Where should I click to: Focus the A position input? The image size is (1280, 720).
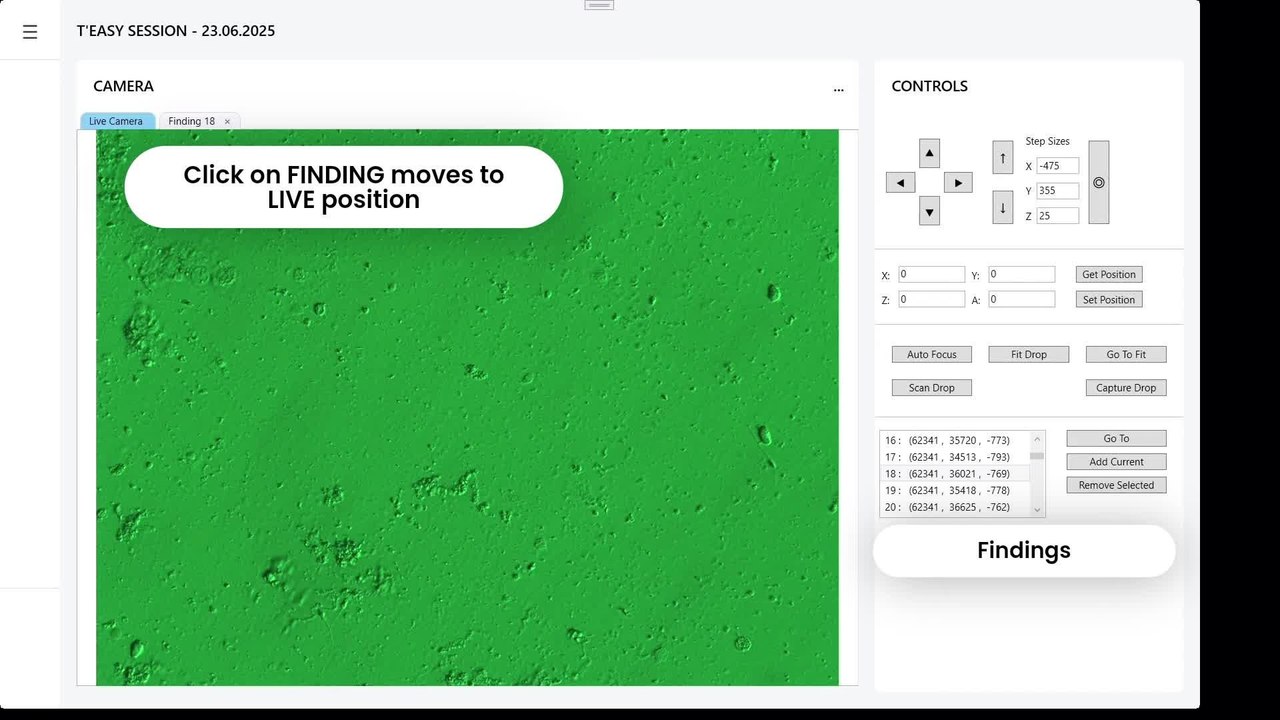pyautogui.click(x=1021, y=299)
